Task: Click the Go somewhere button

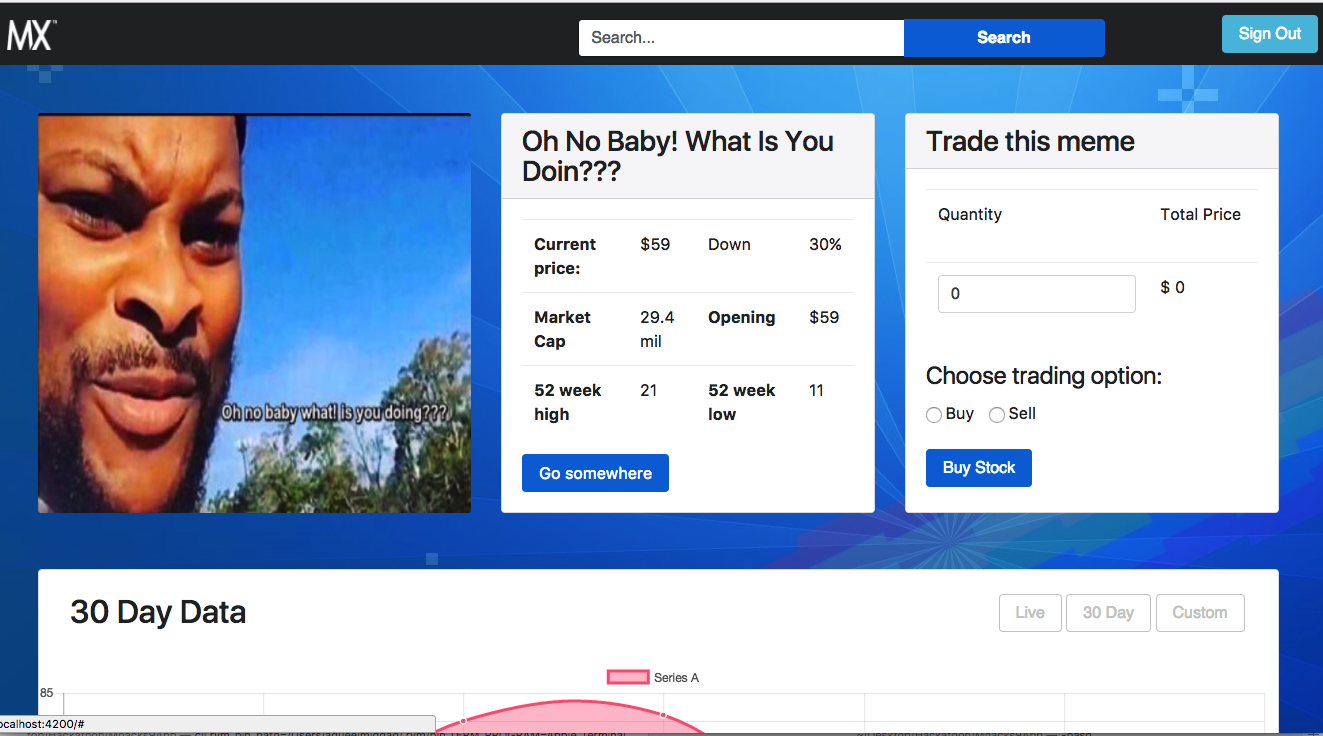Action: tap(595, 473)
